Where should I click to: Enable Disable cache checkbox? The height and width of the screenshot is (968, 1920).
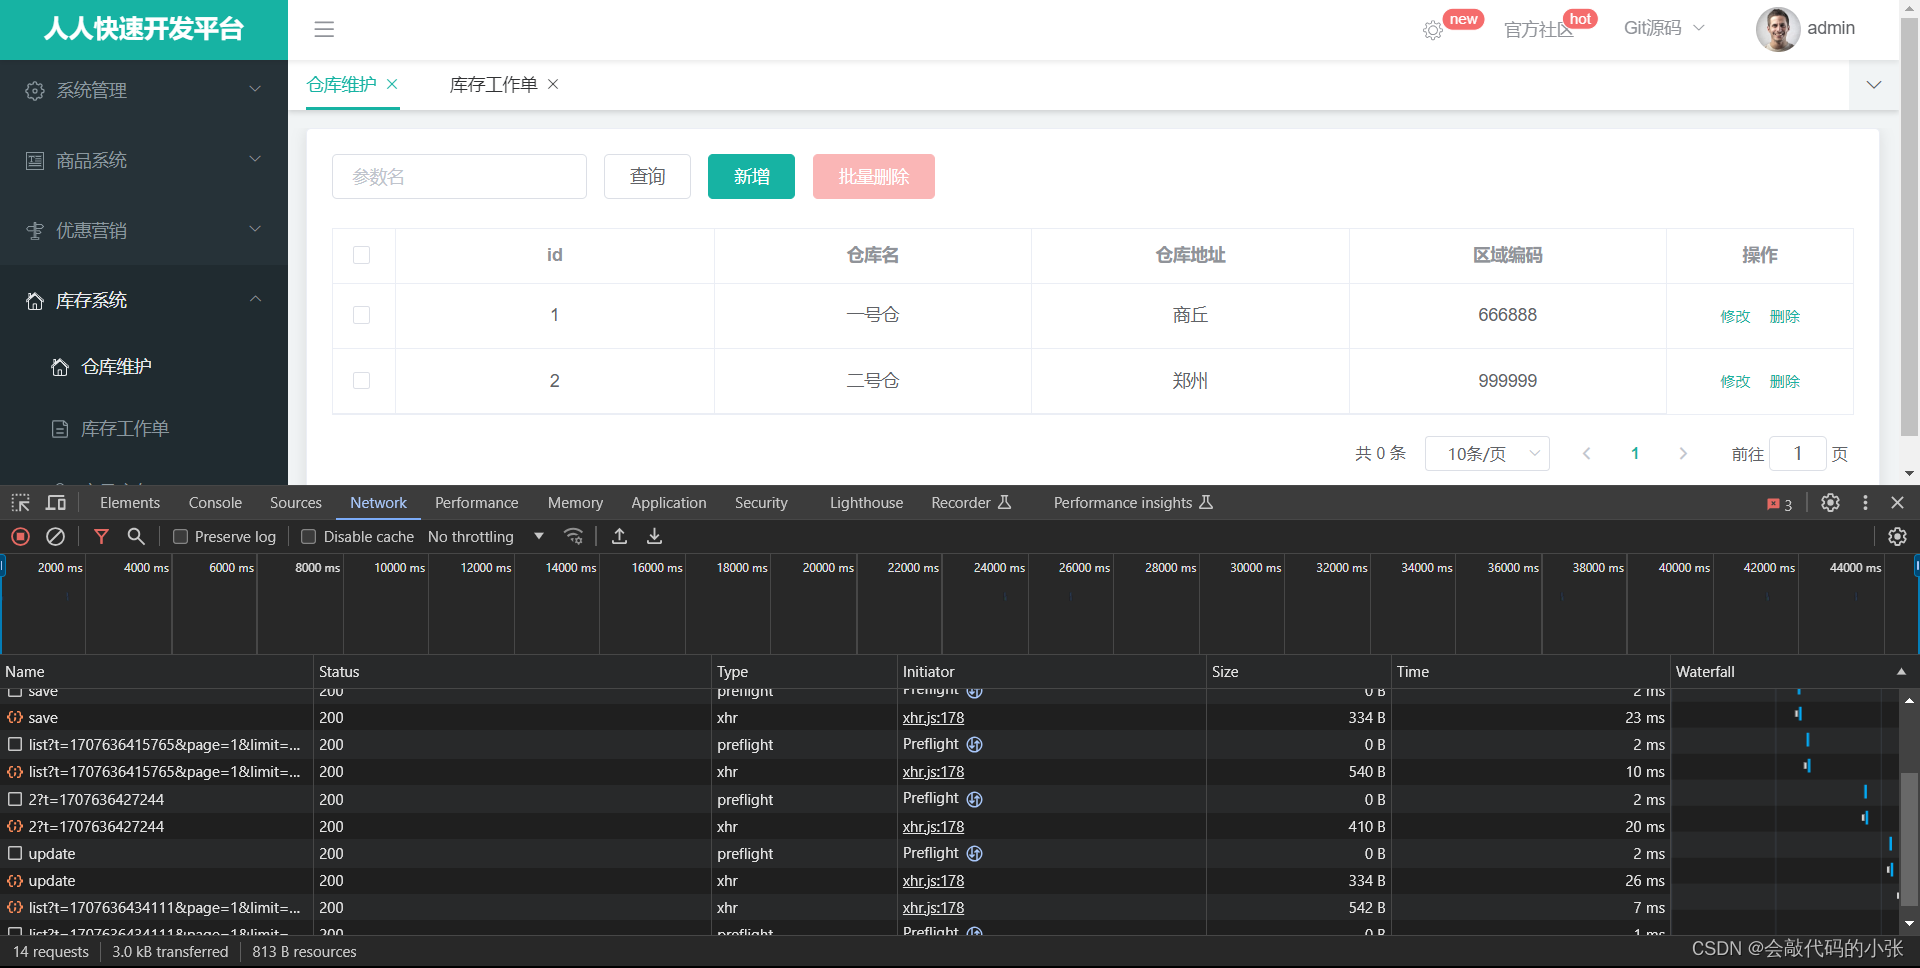click(x=309, y=537)
